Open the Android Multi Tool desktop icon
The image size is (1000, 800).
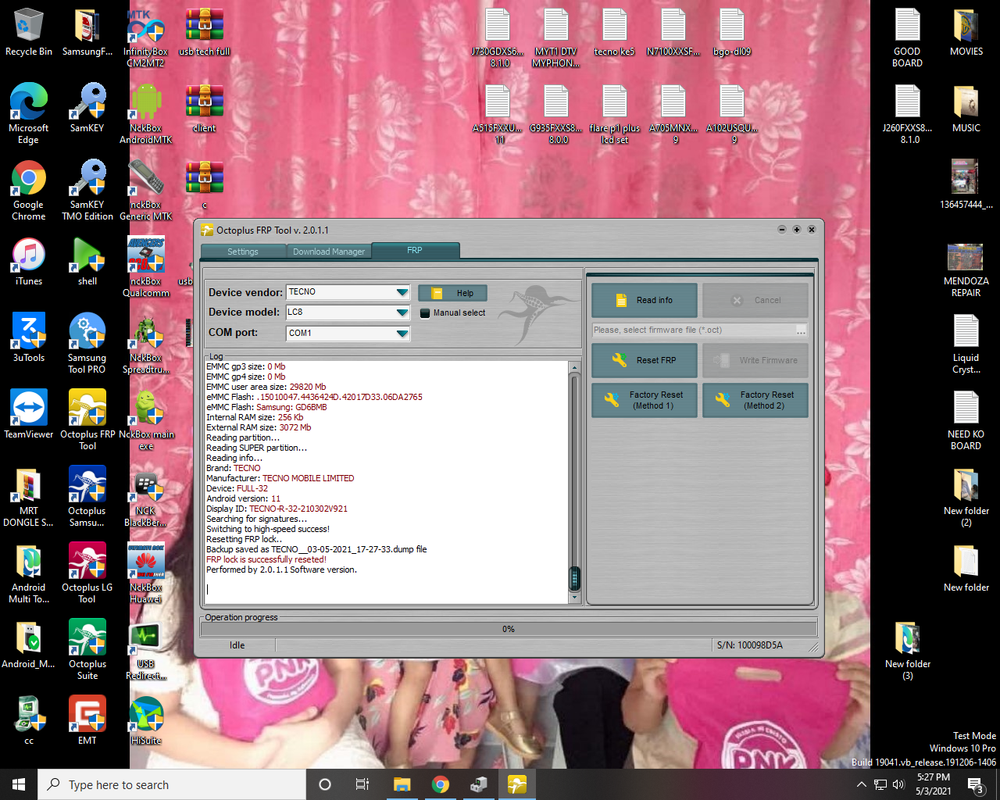[x=29, y=574]
